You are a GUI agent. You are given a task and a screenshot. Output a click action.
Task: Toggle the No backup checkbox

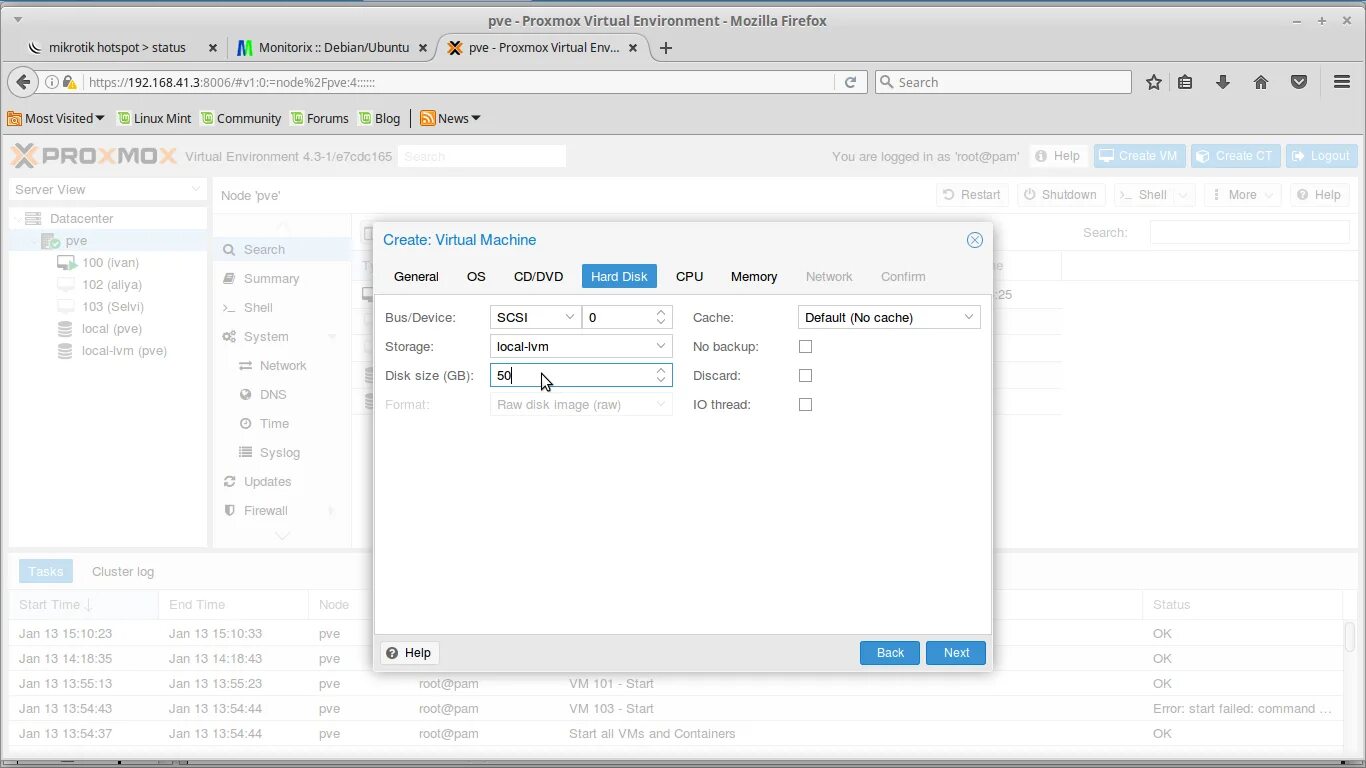pyautogui.click(x=805, y=346)
